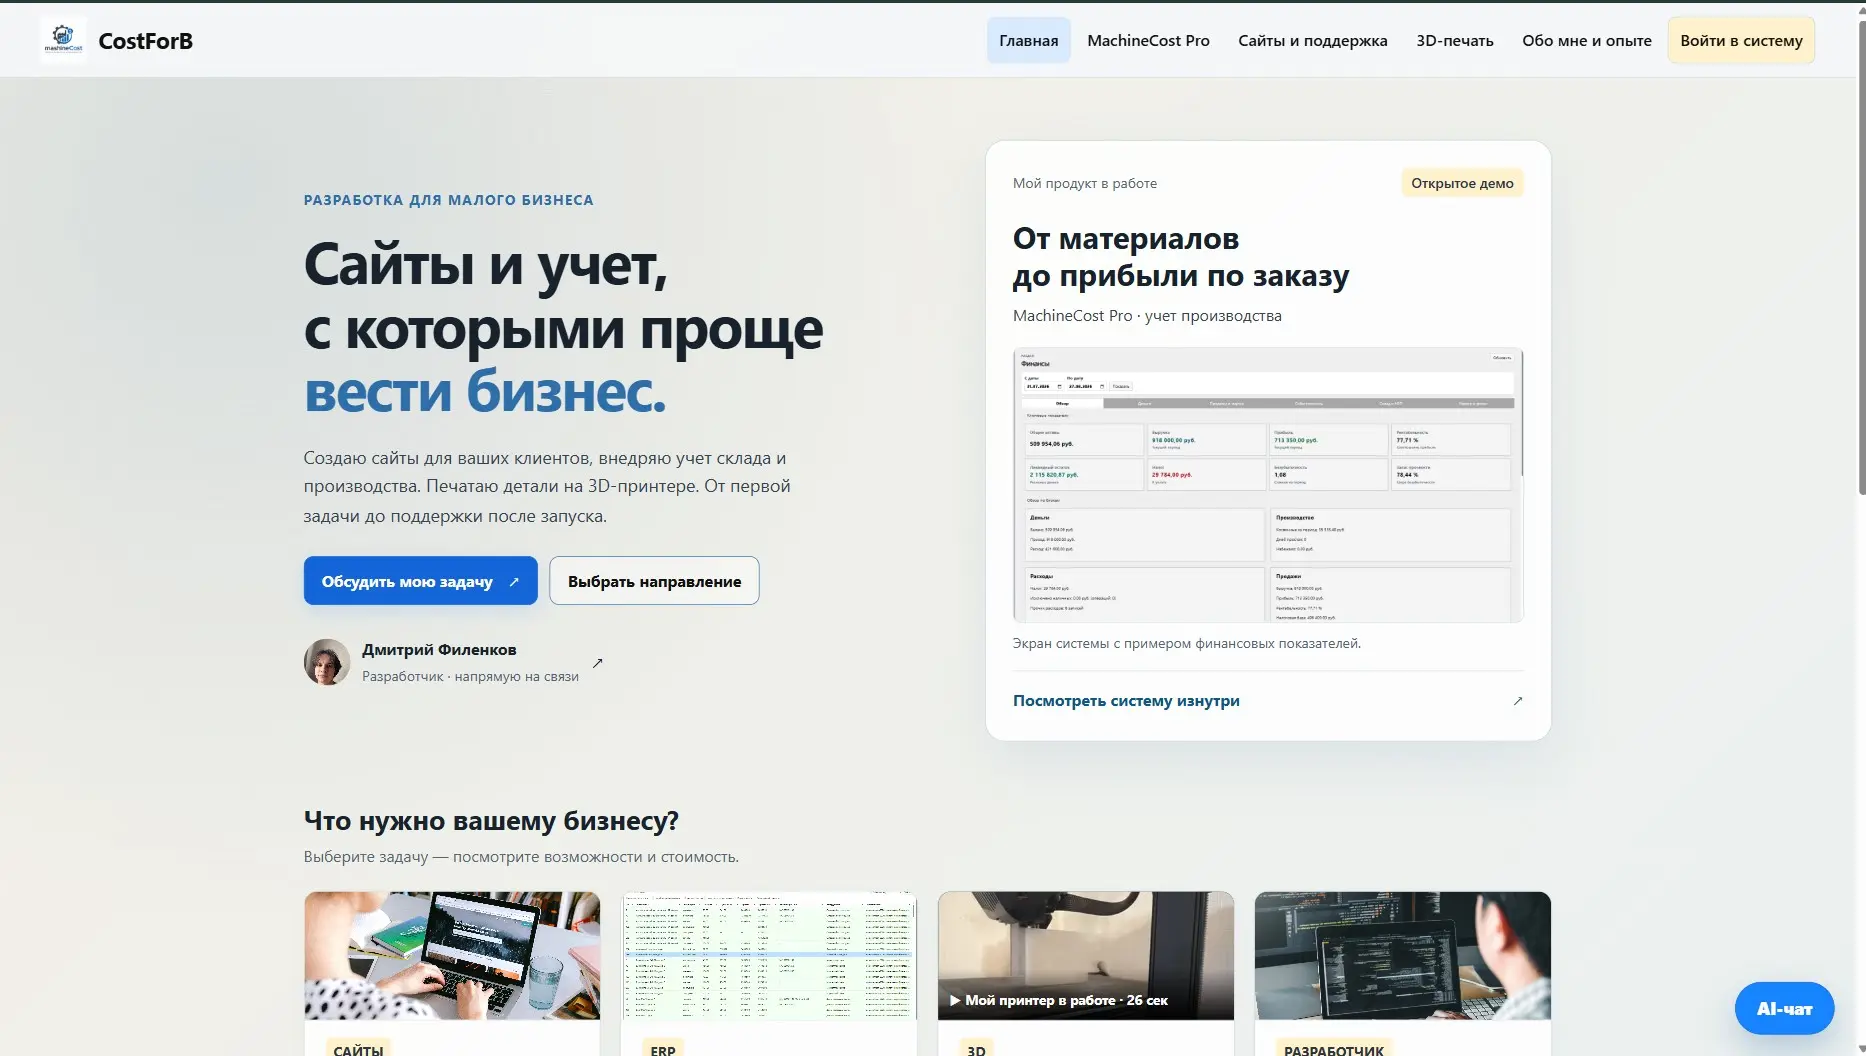1866x1056 pixels.
Task: Click the Открытое демо badge
Action: point(1462,183)
